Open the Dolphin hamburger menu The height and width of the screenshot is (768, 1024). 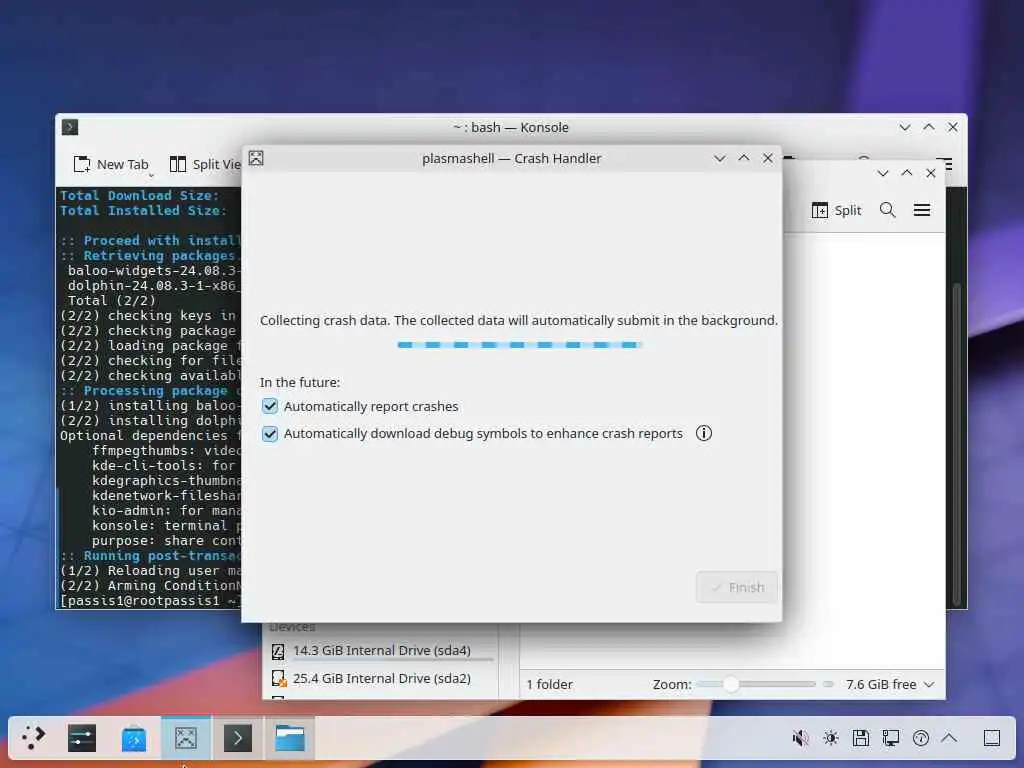pos(921,210)
